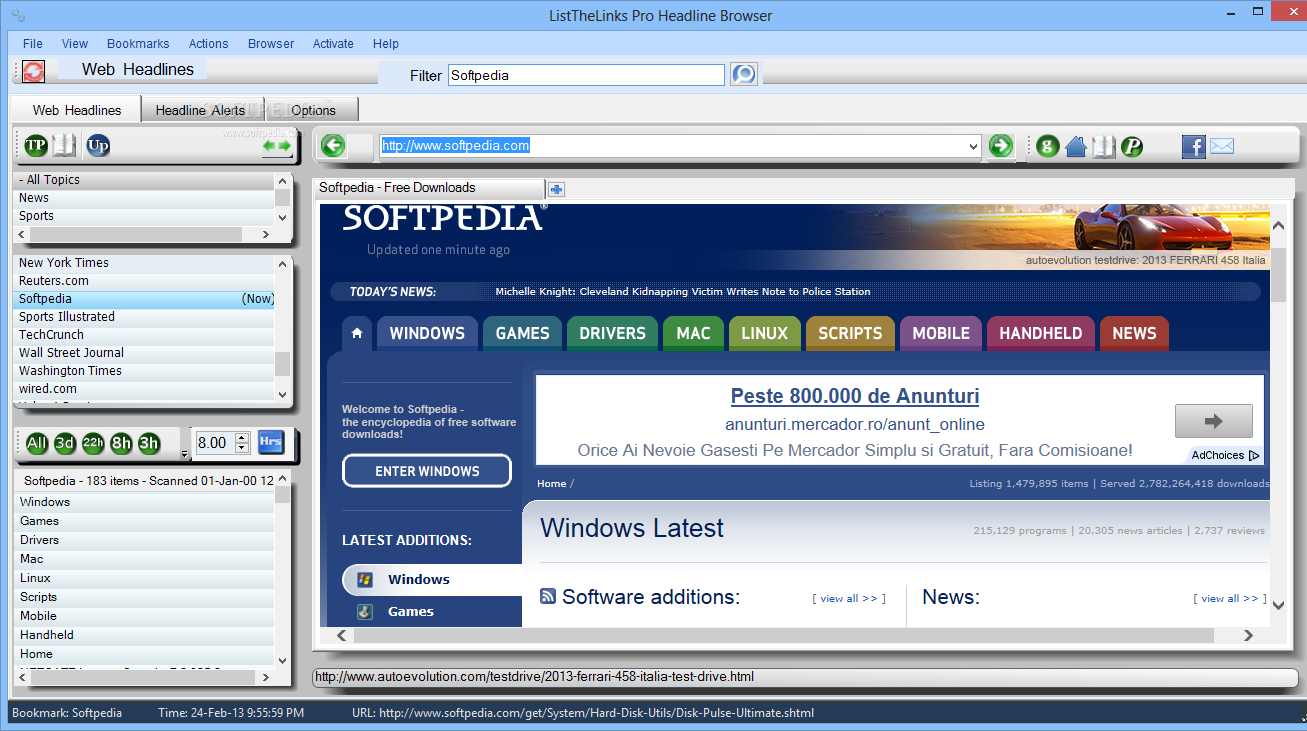Click the gray arrow button in the ad
The width and height of the screenshot is (1307, 731).
1214,421
